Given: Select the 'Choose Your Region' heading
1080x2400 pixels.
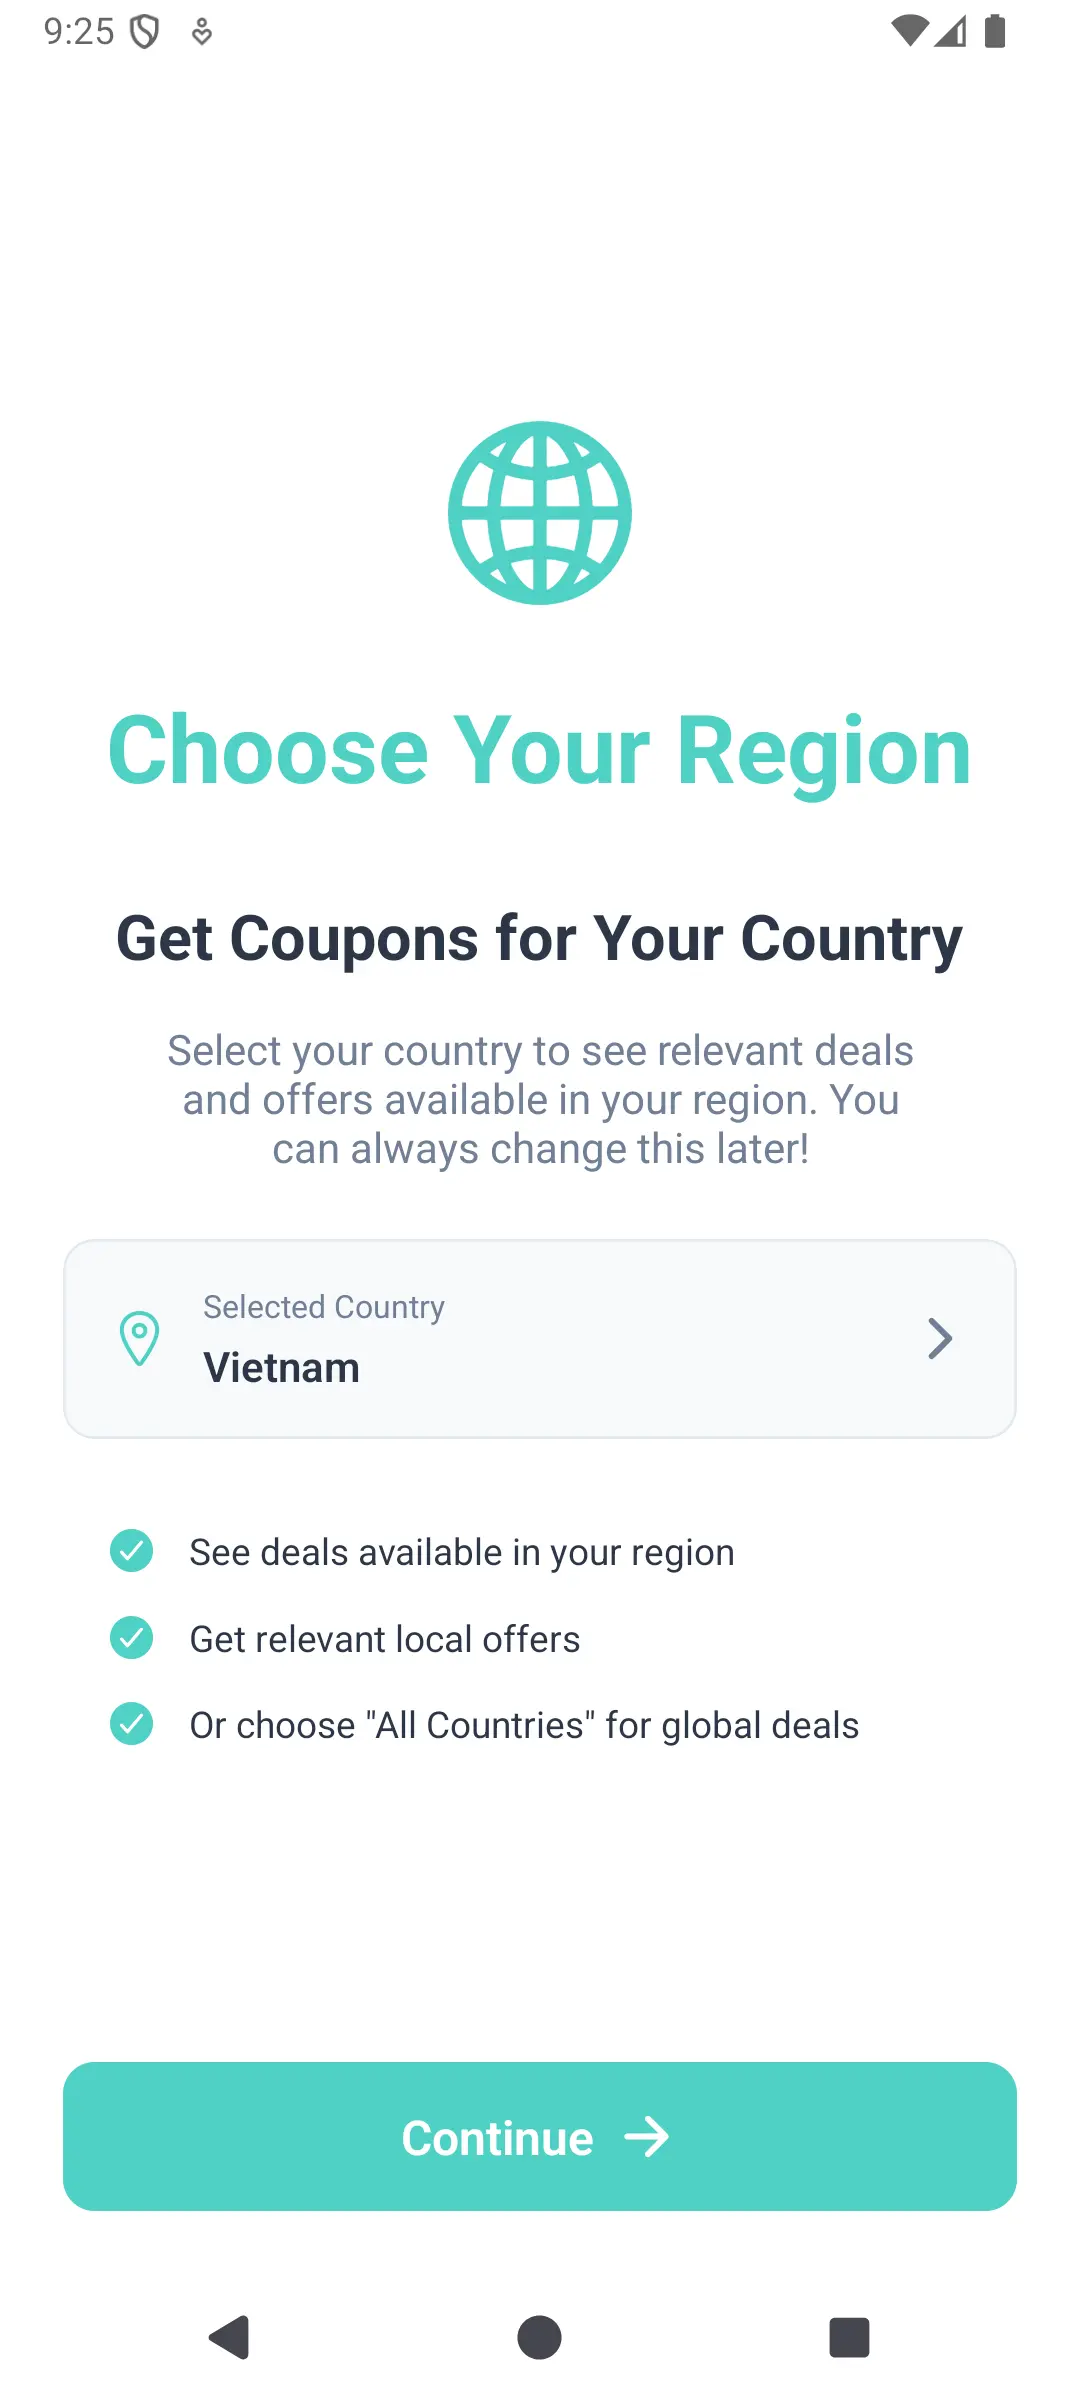Looking at the screenshot, I should click(539, 750).
